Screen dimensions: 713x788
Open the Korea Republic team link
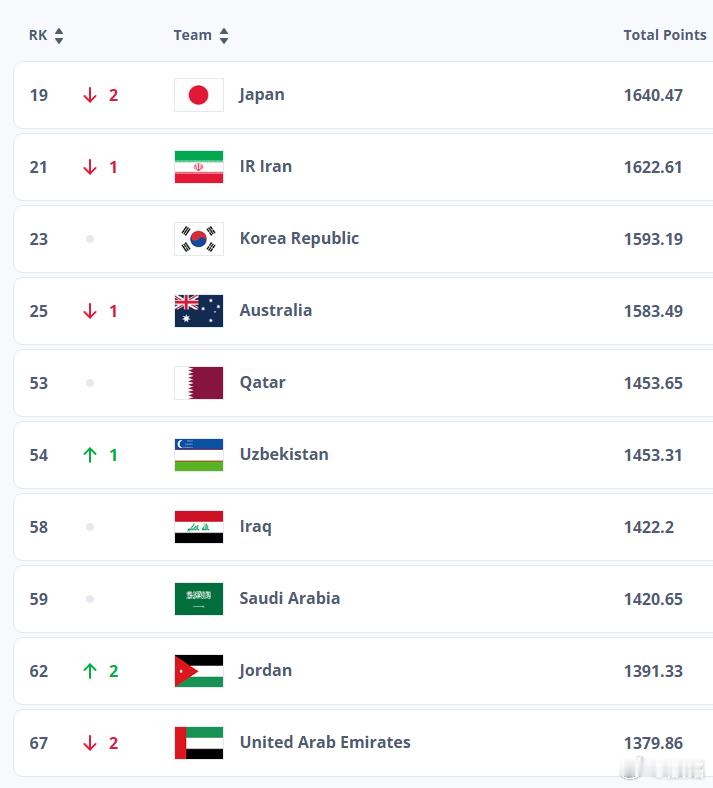(x=299, y=238)
